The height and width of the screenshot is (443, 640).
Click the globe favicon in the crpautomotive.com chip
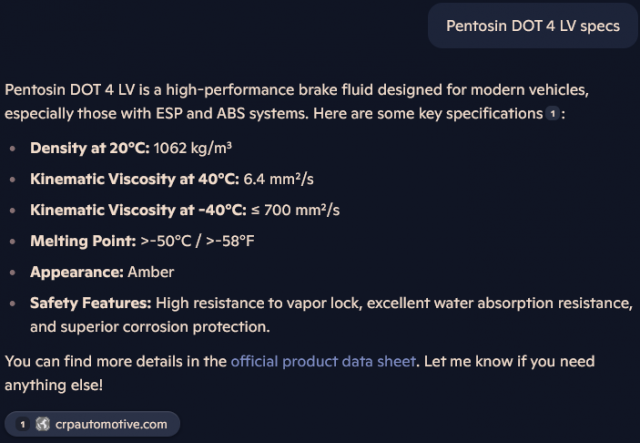pyautogui.click(x=42, y=424)
